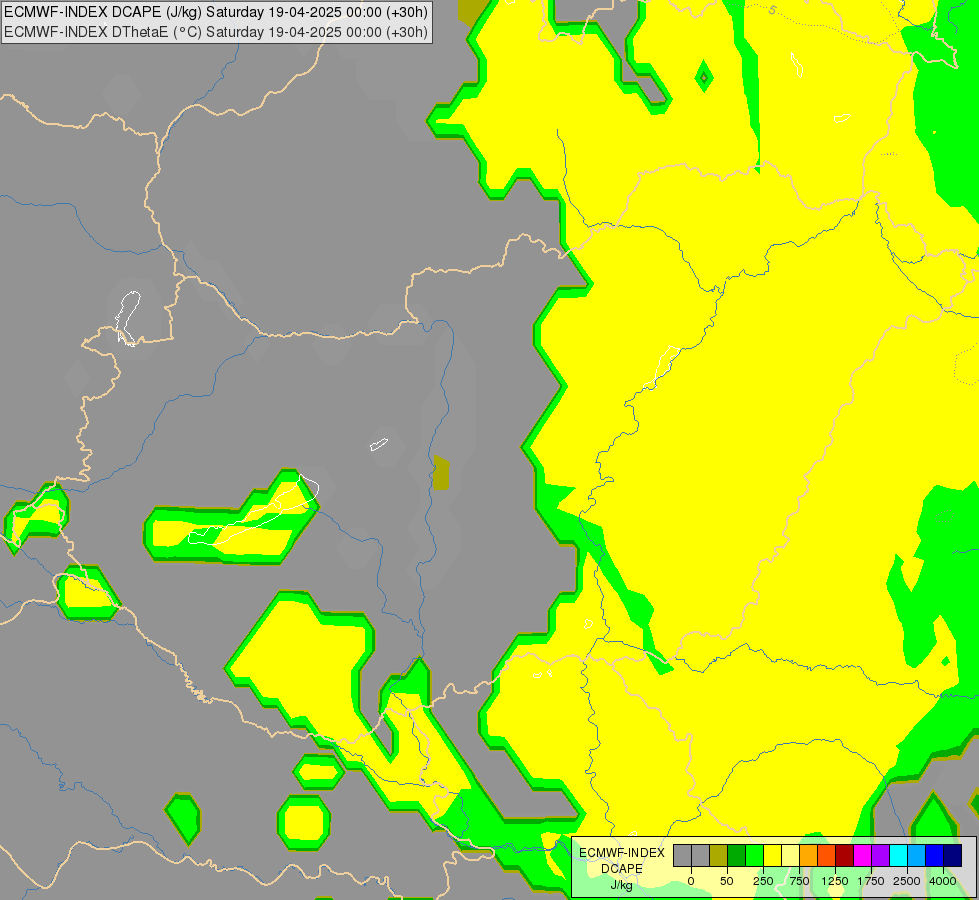Click the legend value 750
979x900 pixels.
point(799,881)
